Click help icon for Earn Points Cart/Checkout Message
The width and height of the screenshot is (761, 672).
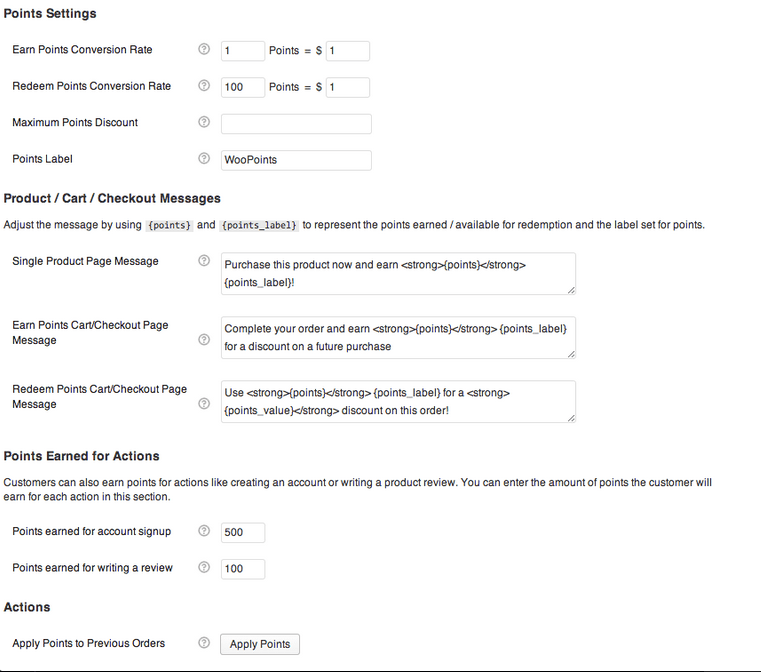[204, 340]
